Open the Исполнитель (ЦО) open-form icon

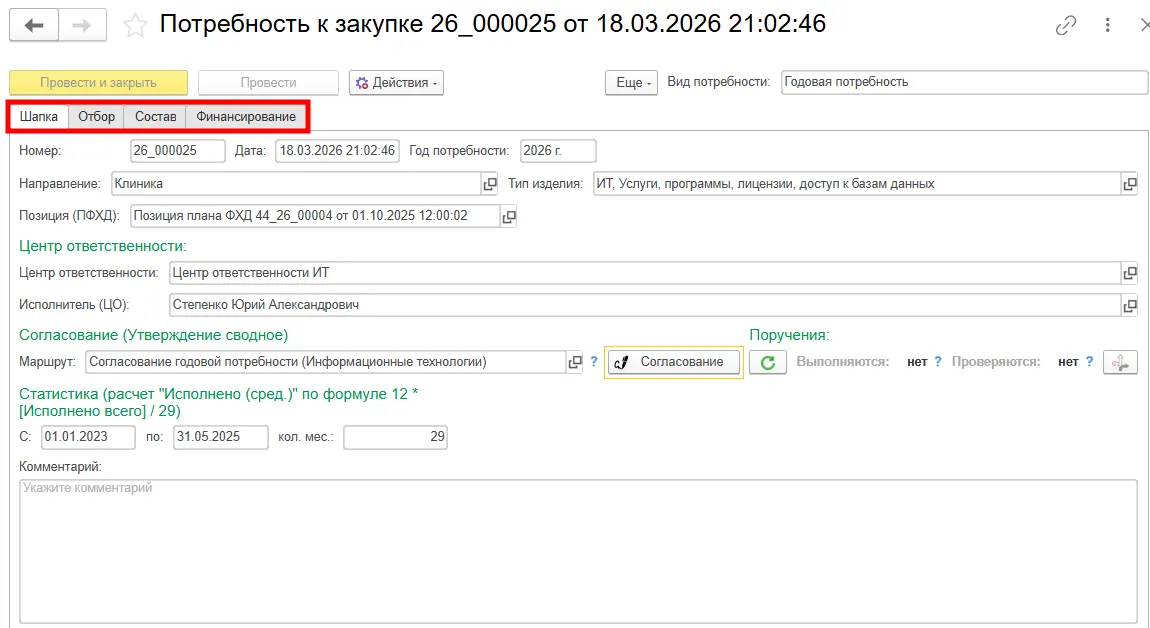(1130, 305)
